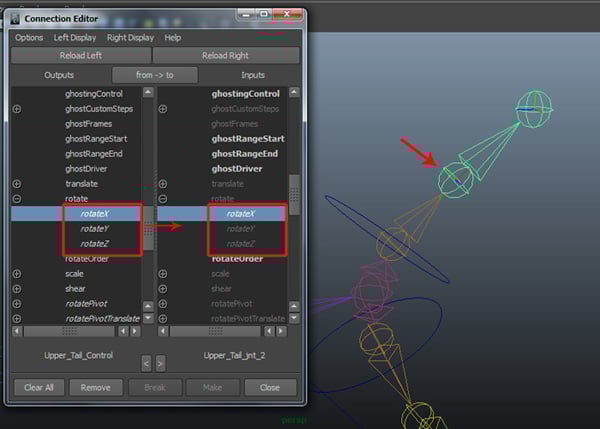
Task: Expand scale attribute in the Inputs list
Action: pyautogui.click(x=163, y=274)
